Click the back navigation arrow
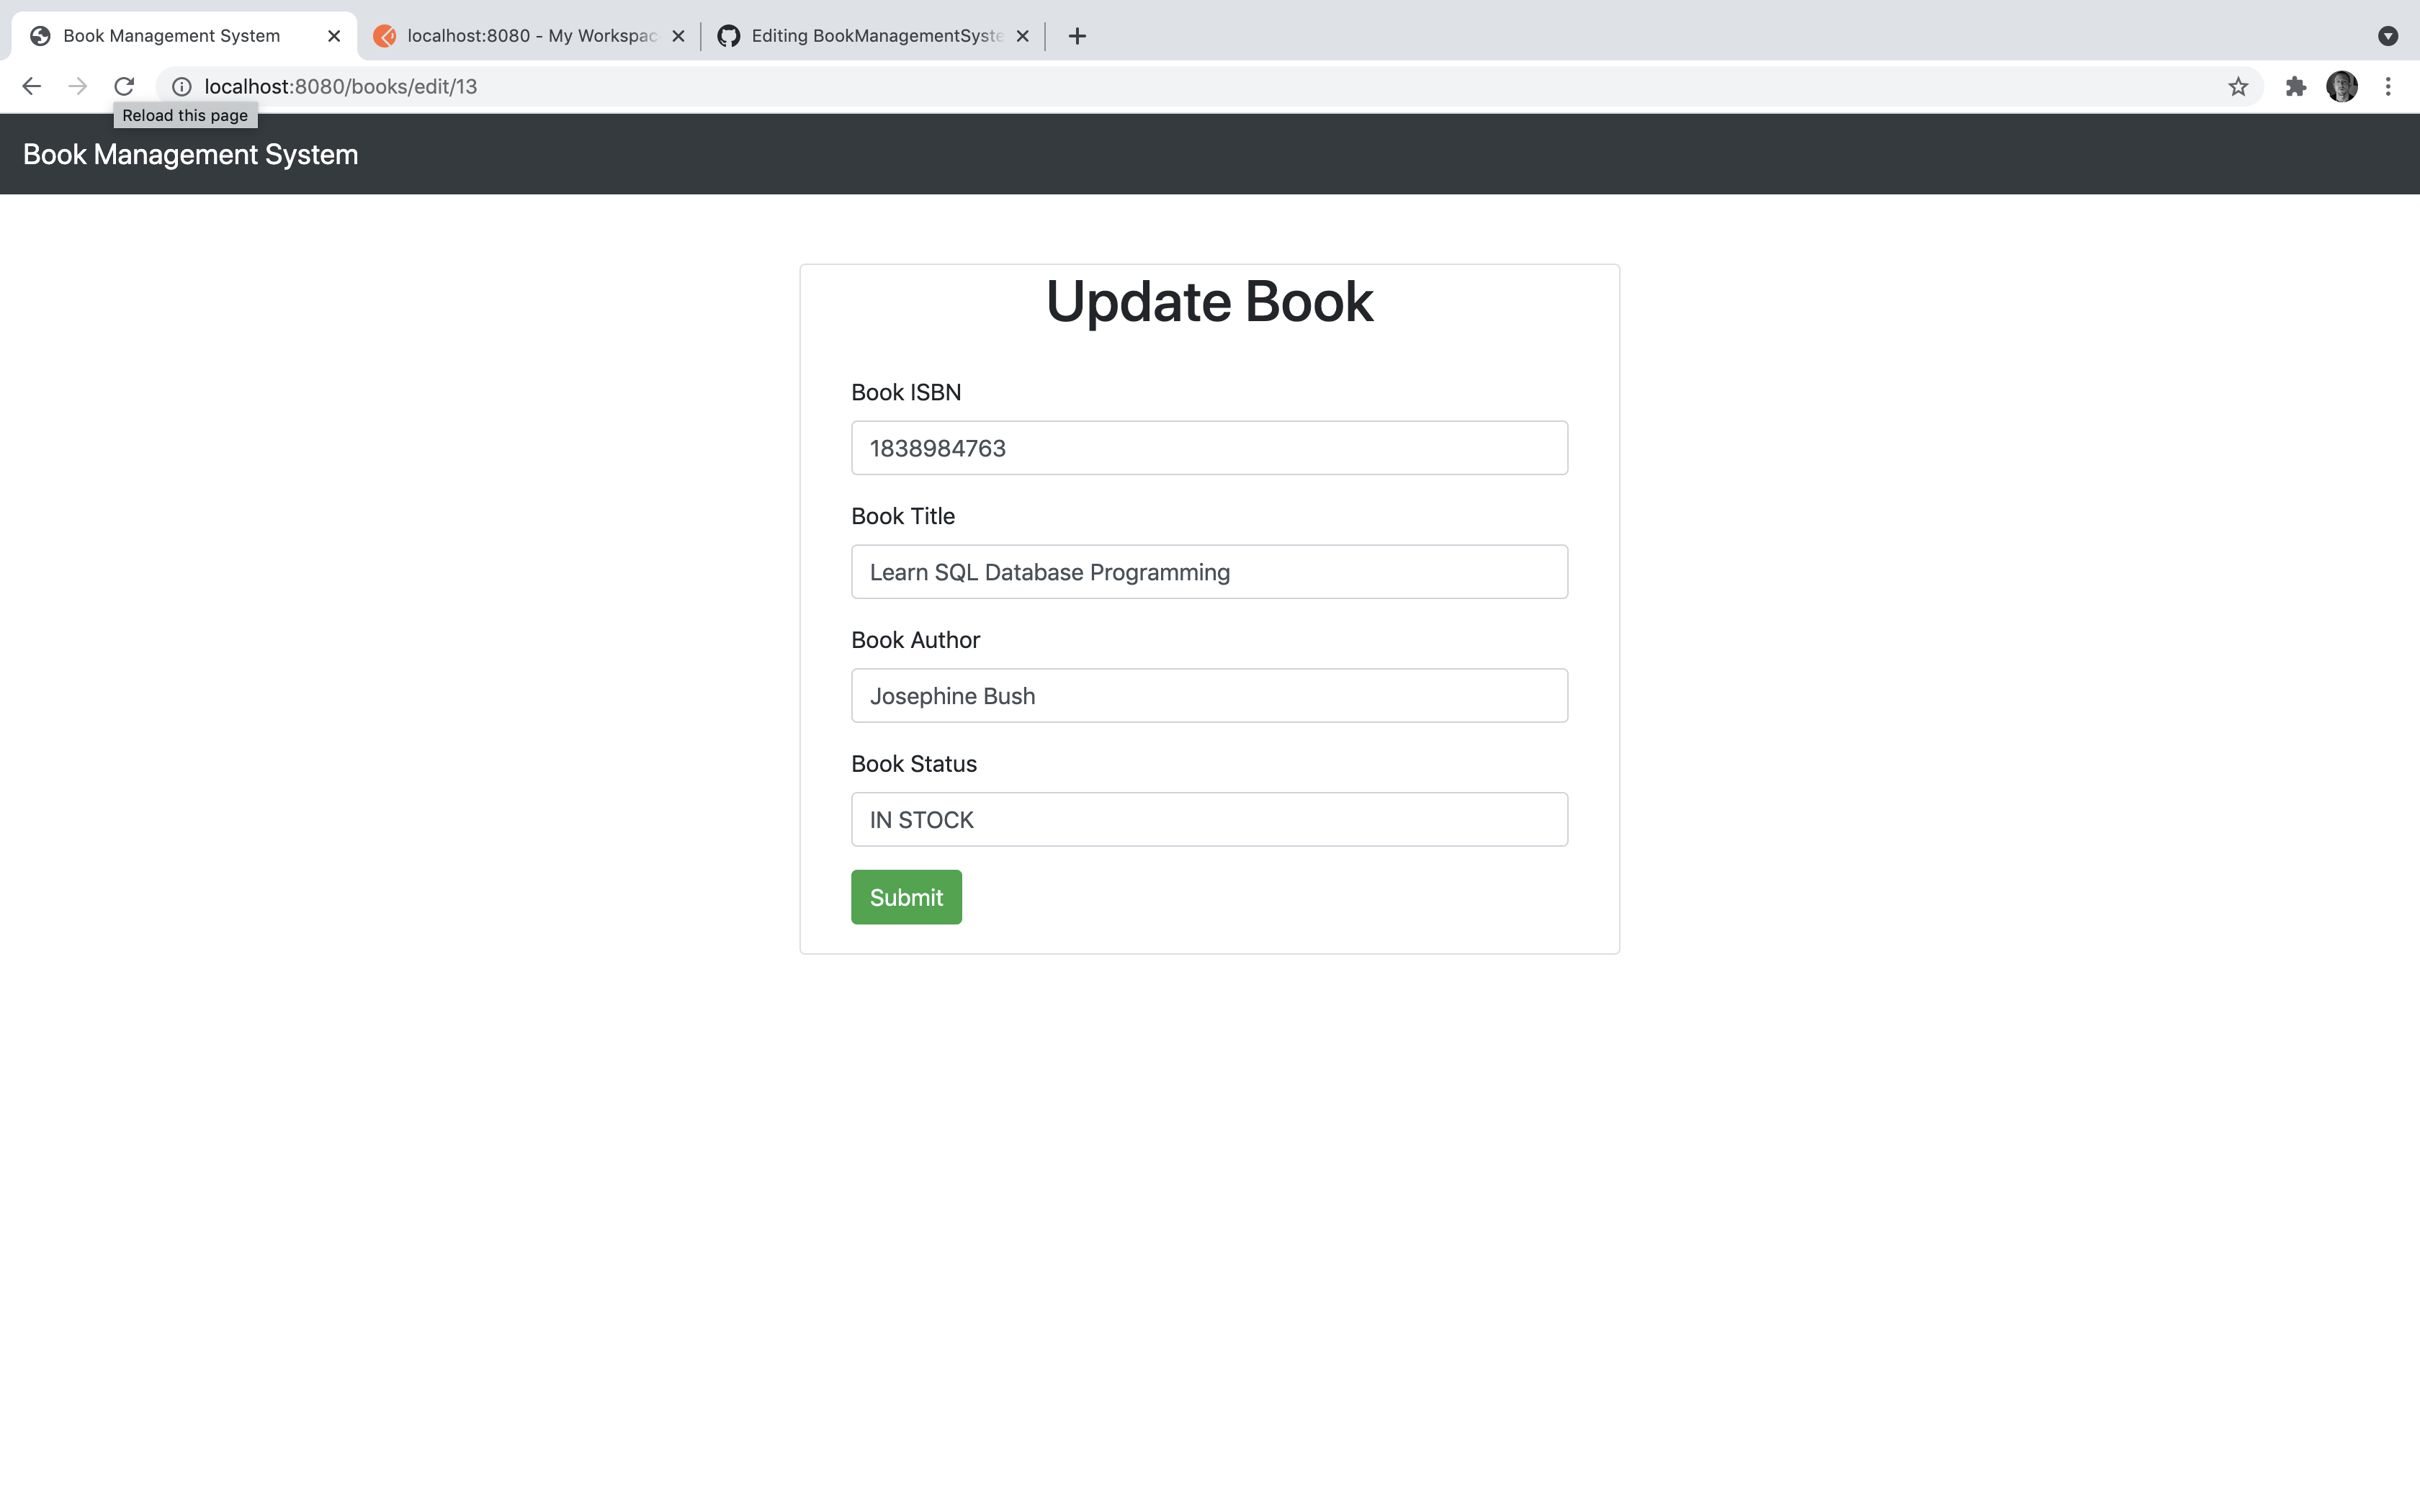2420x1512 pixels. [x=31, y=86]
